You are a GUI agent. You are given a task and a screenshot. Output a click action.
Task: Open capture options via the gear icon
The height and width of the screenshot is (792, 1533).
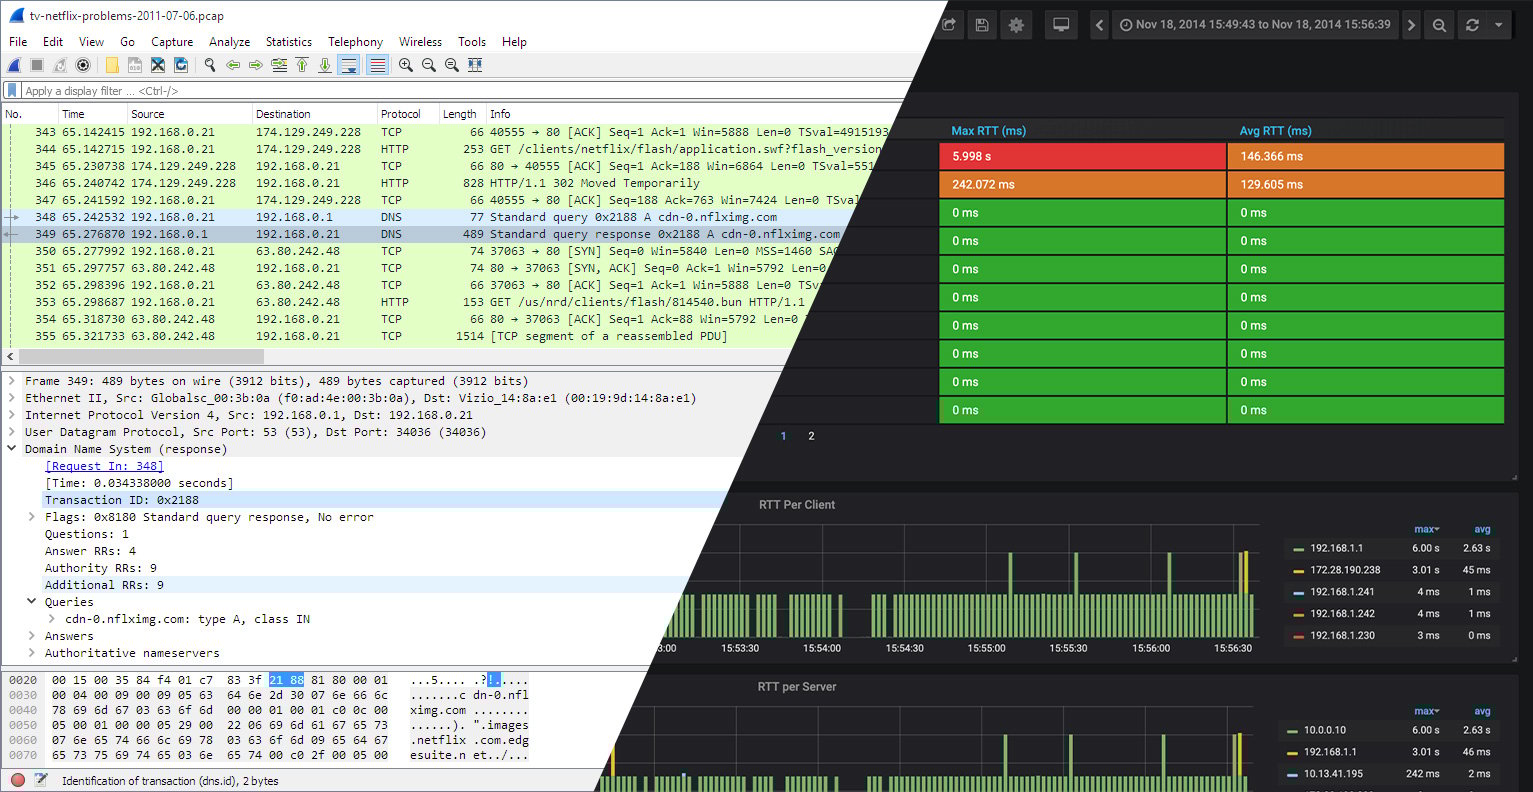coord(82,65)
